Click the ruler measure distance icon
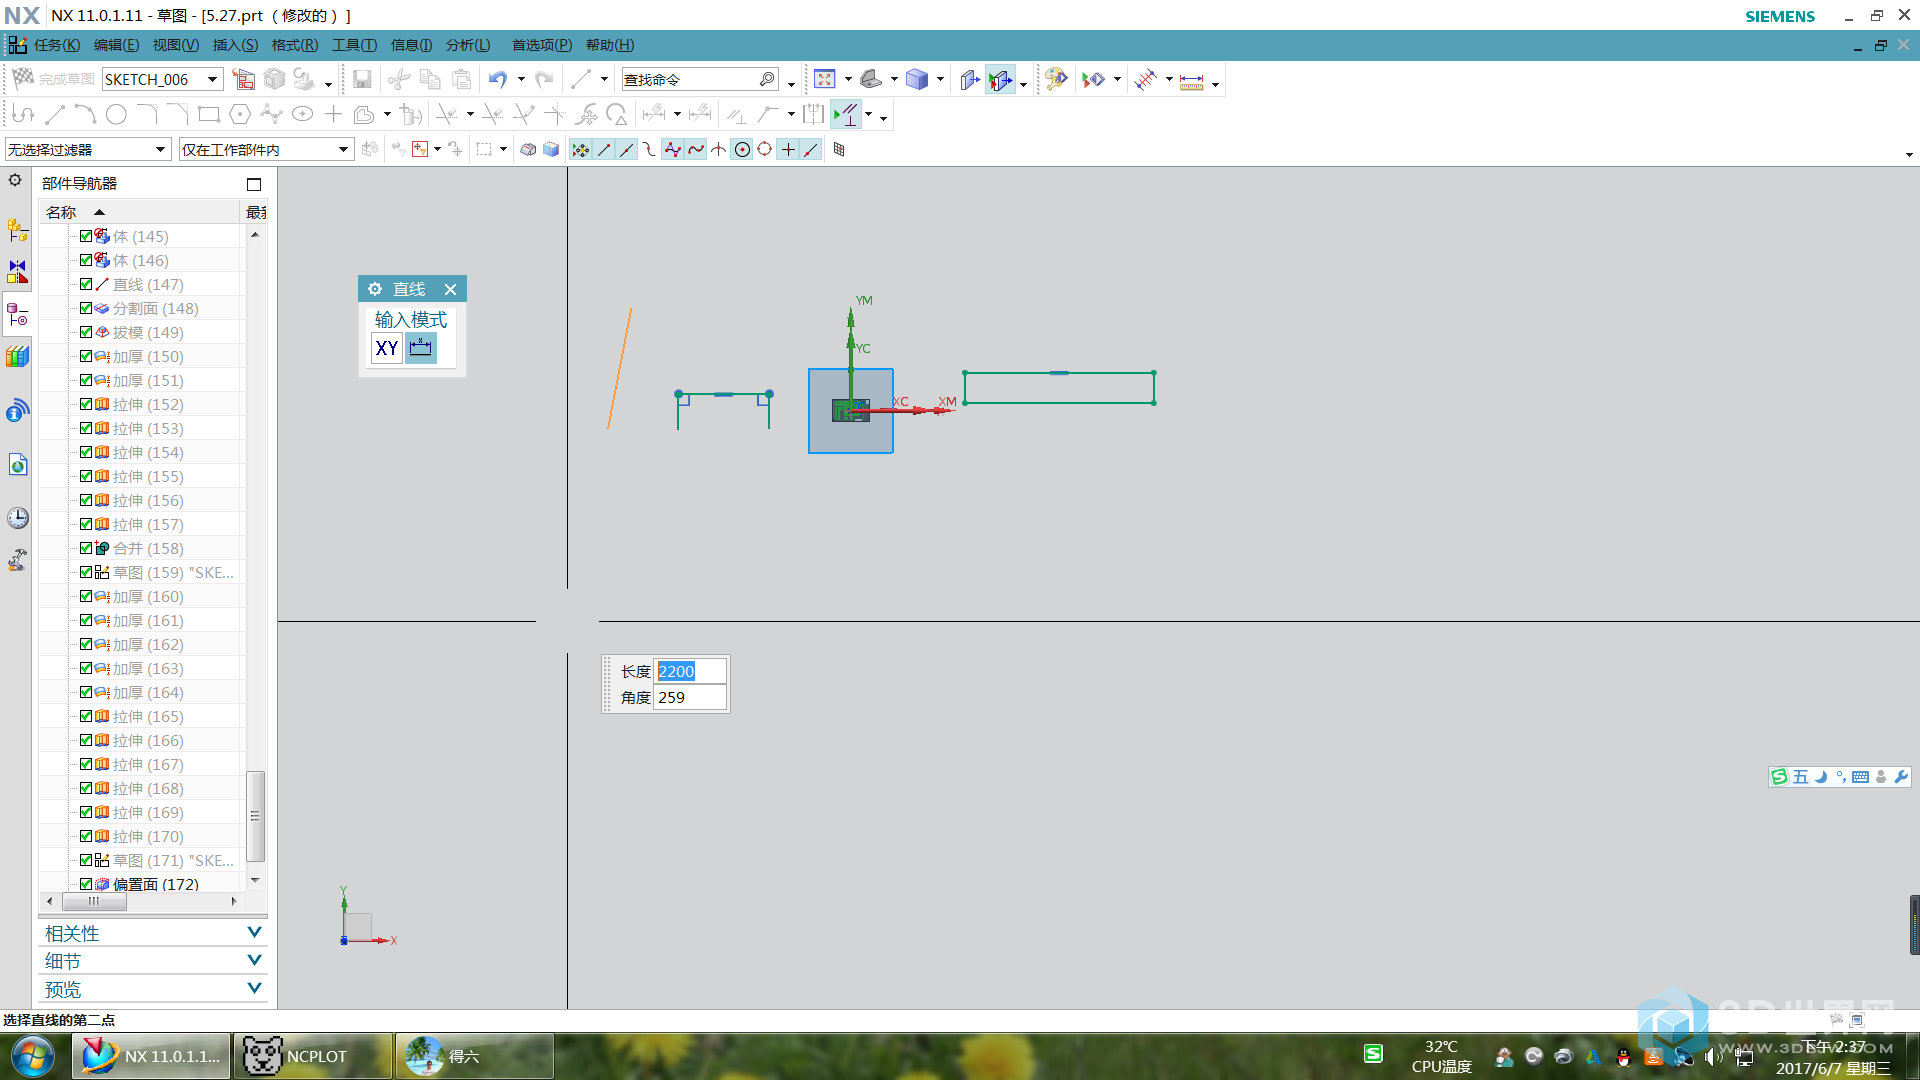Viewport: 1920px width, 1080px height. tap(1191, 79)
